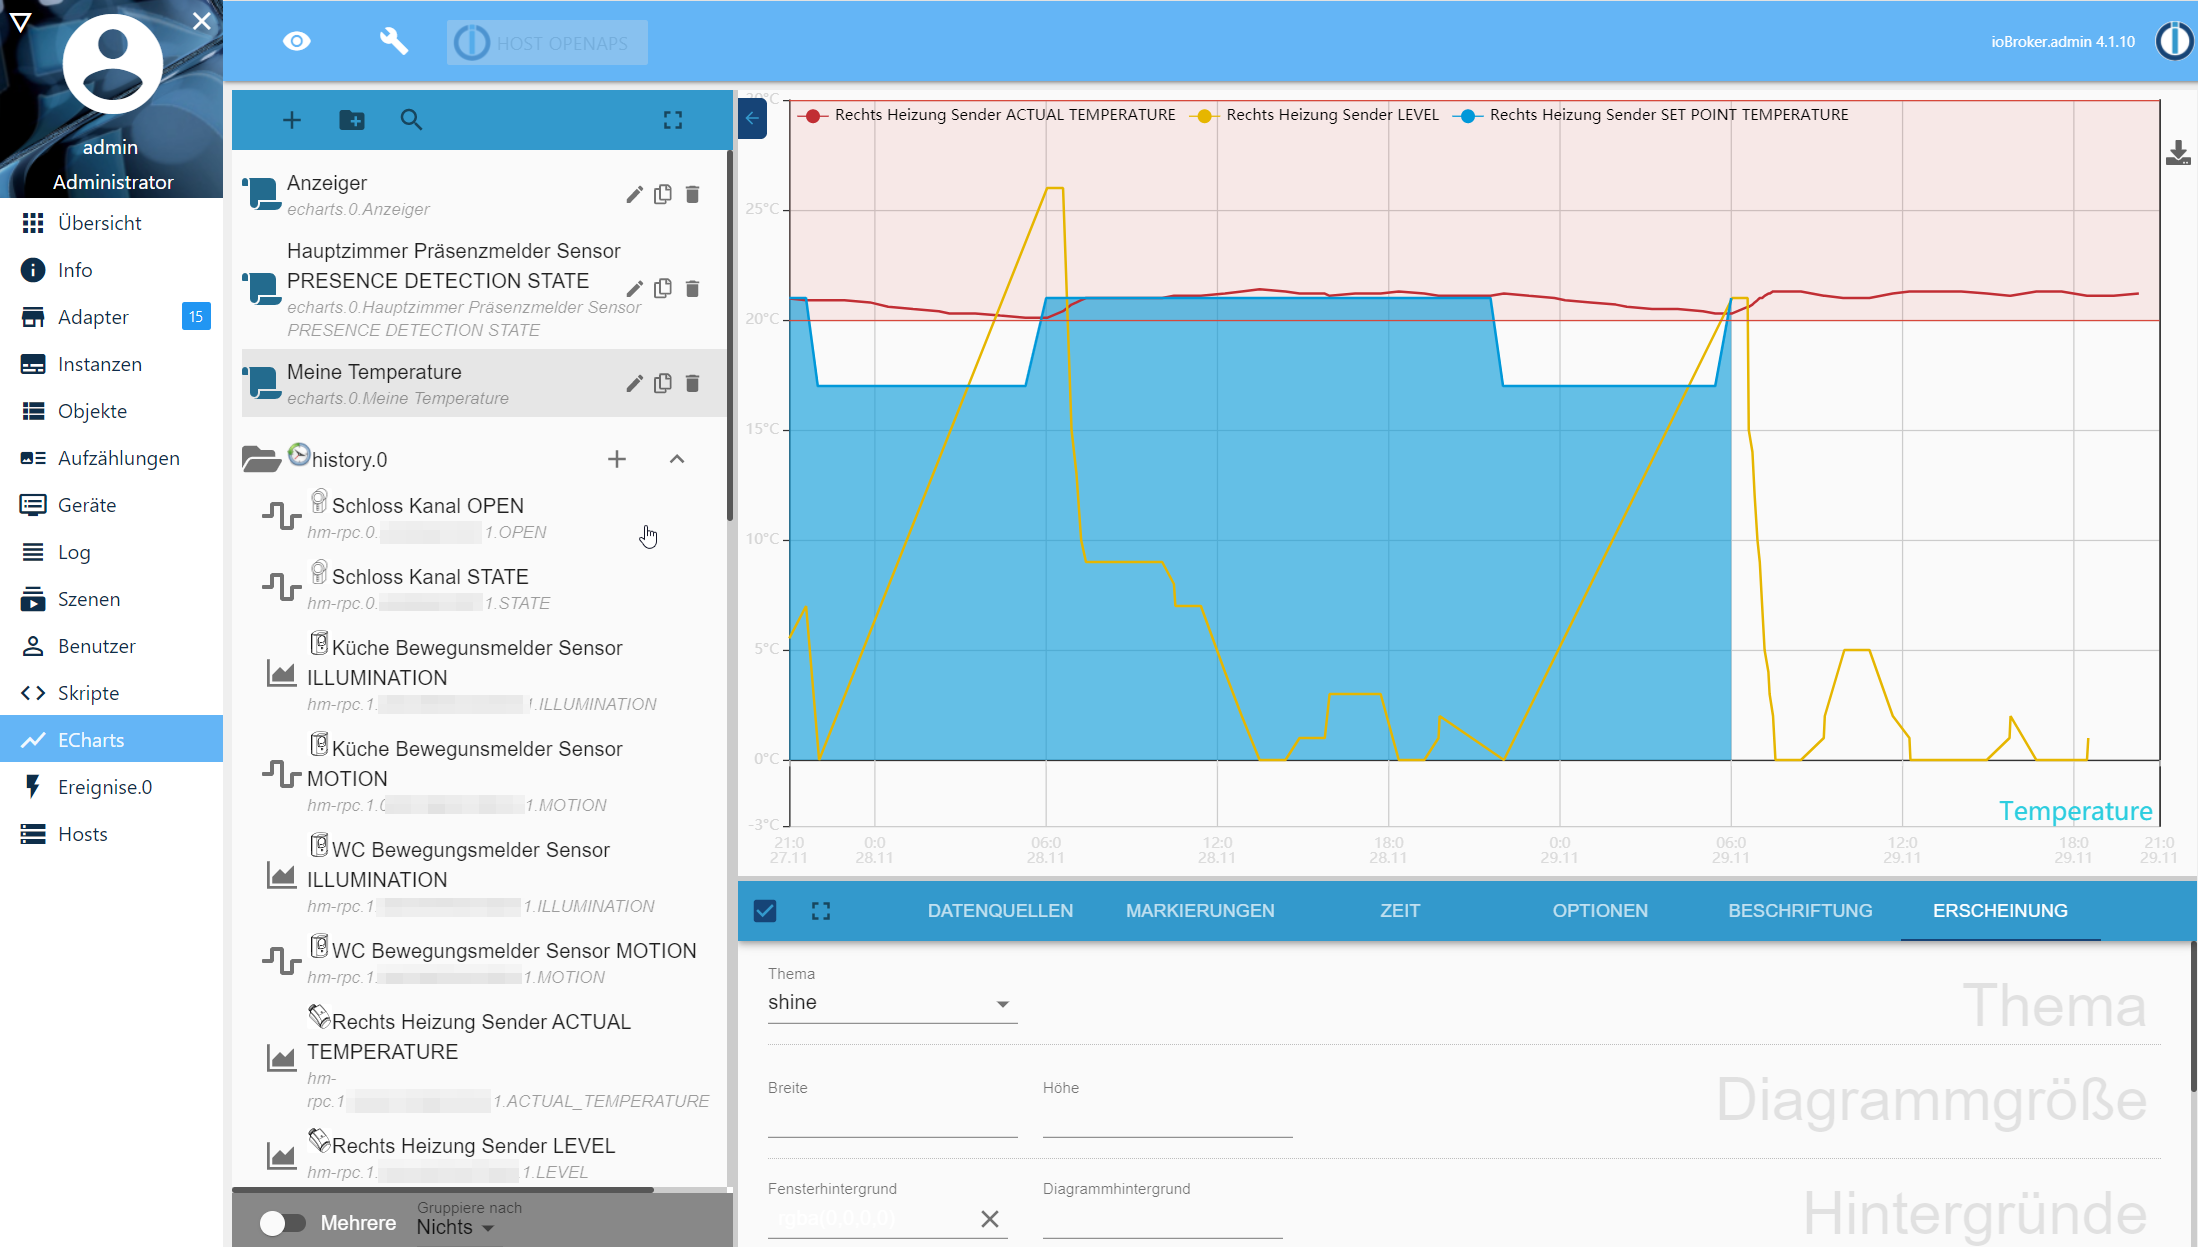Open the Thema shine dropdown
Image resolution: width=2198 pixels, height=1247 pixels.
891,1003
